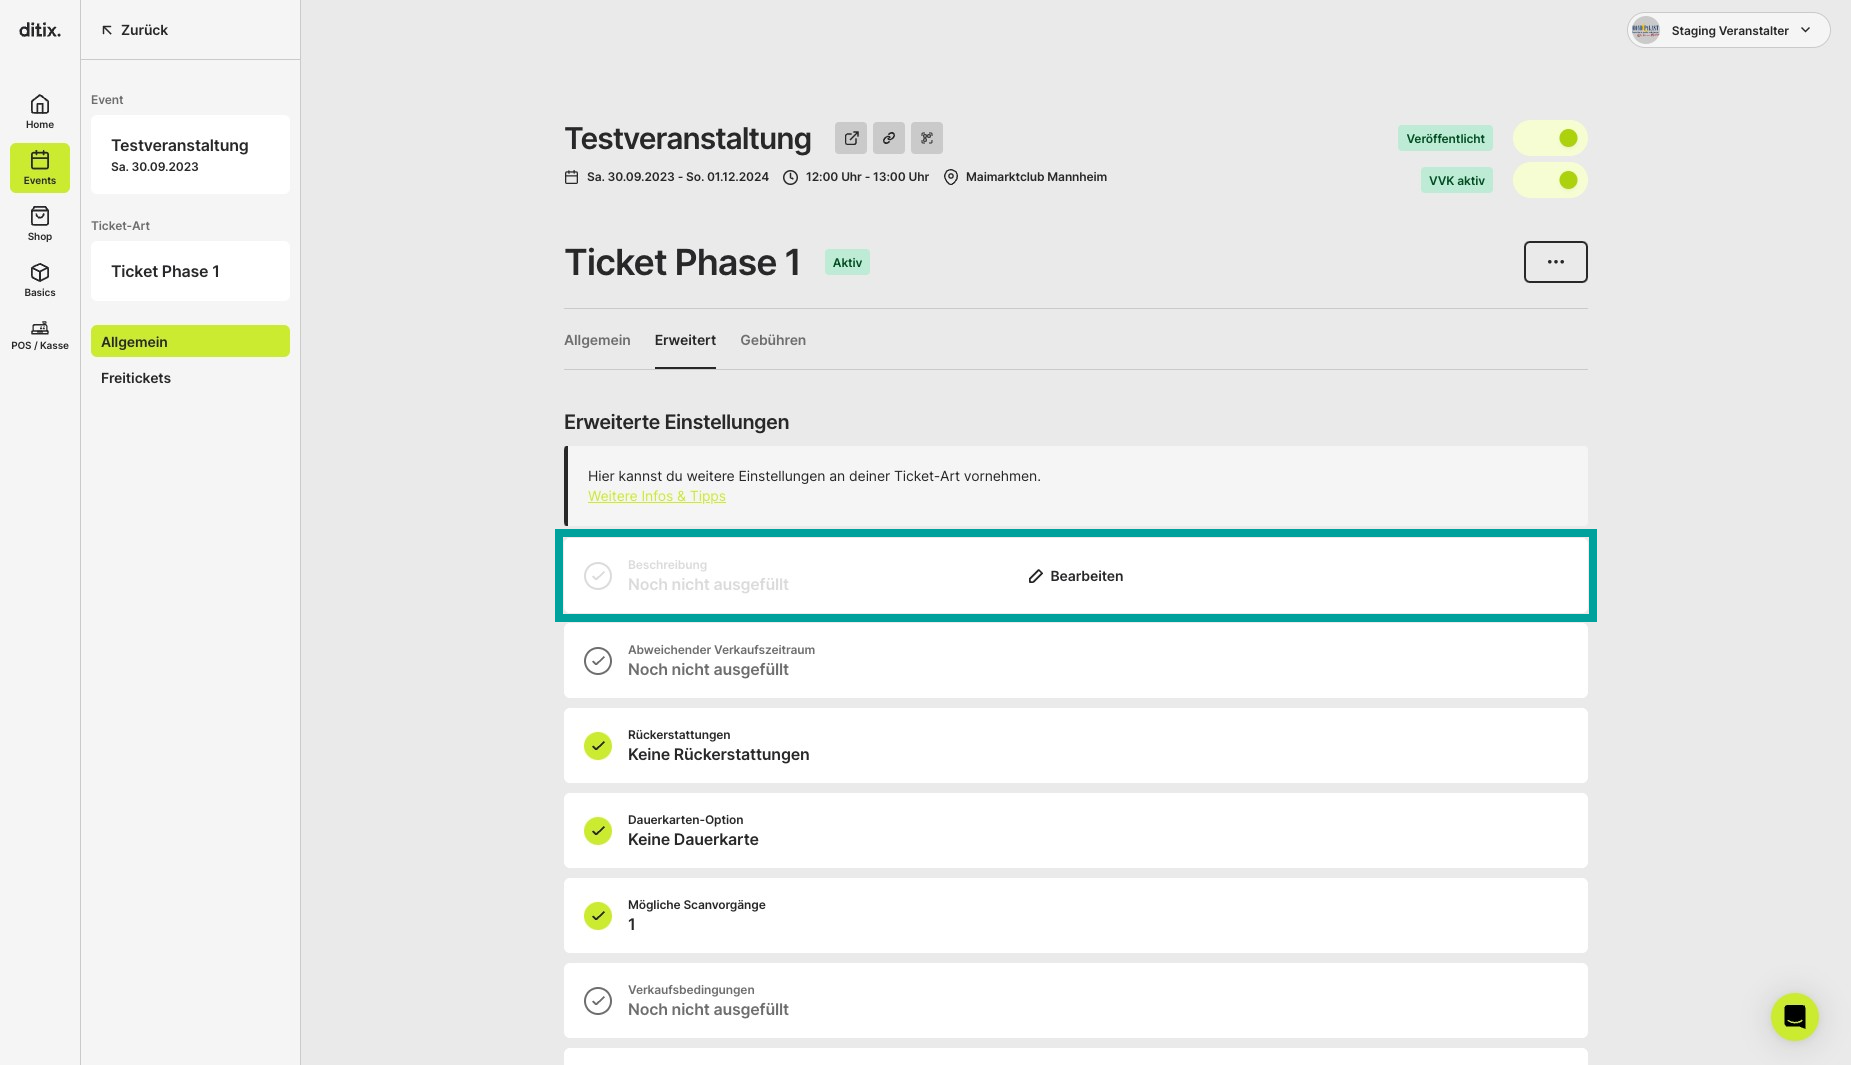The height and width of the screenshot is (1065, 1851).
Task: Open the Weitere Infos & Tipps link
Action: (x=657, y=496)
